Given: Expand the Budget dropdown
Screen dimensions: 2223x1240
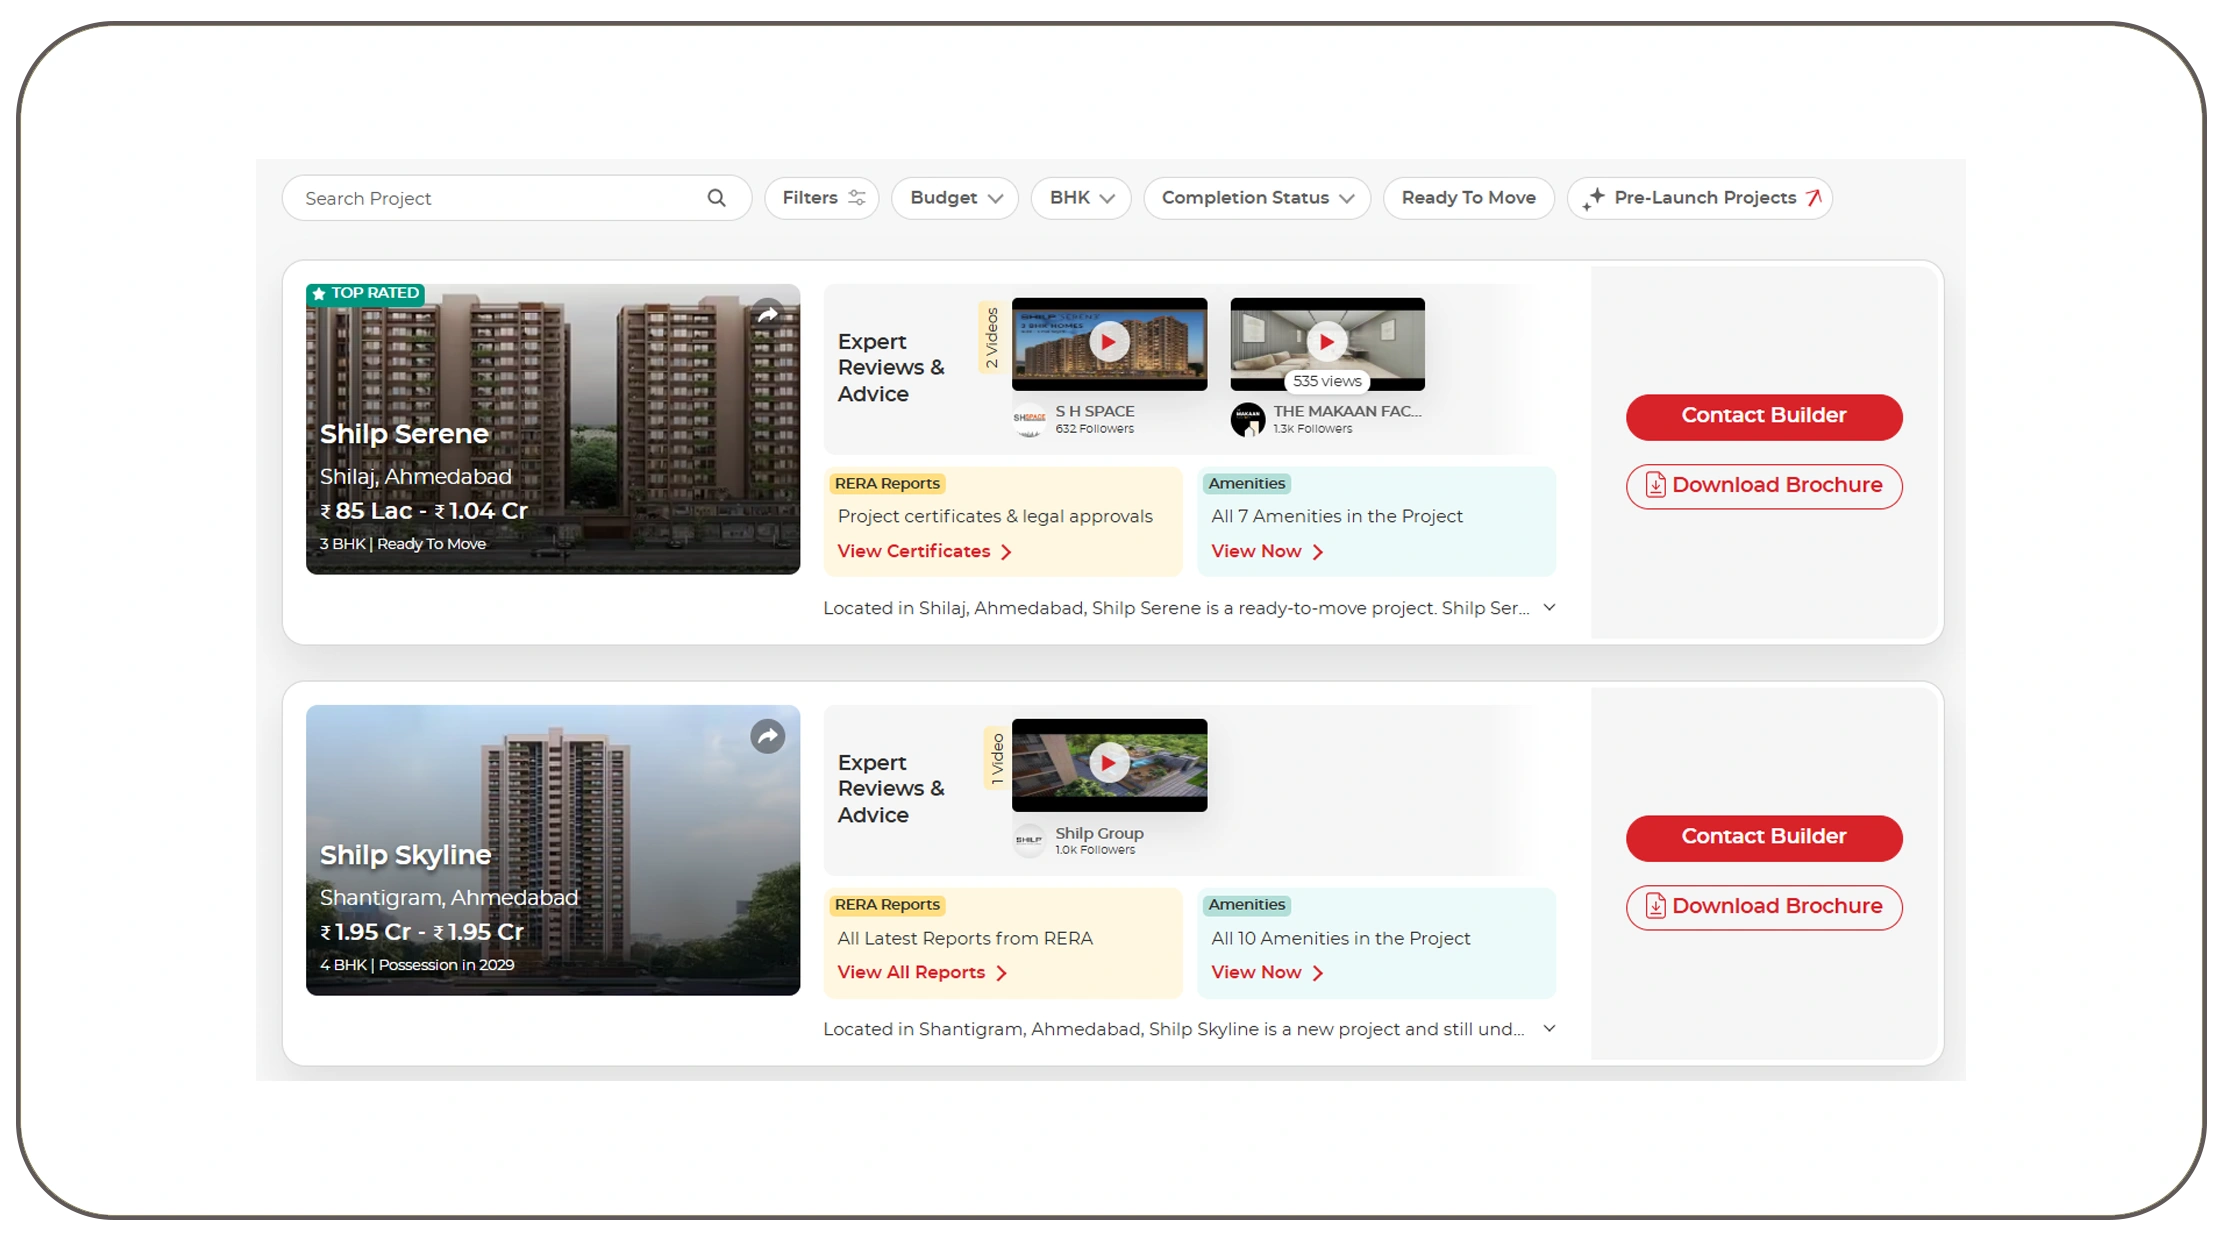Looking at the screenshot, I should pos(955,198).
